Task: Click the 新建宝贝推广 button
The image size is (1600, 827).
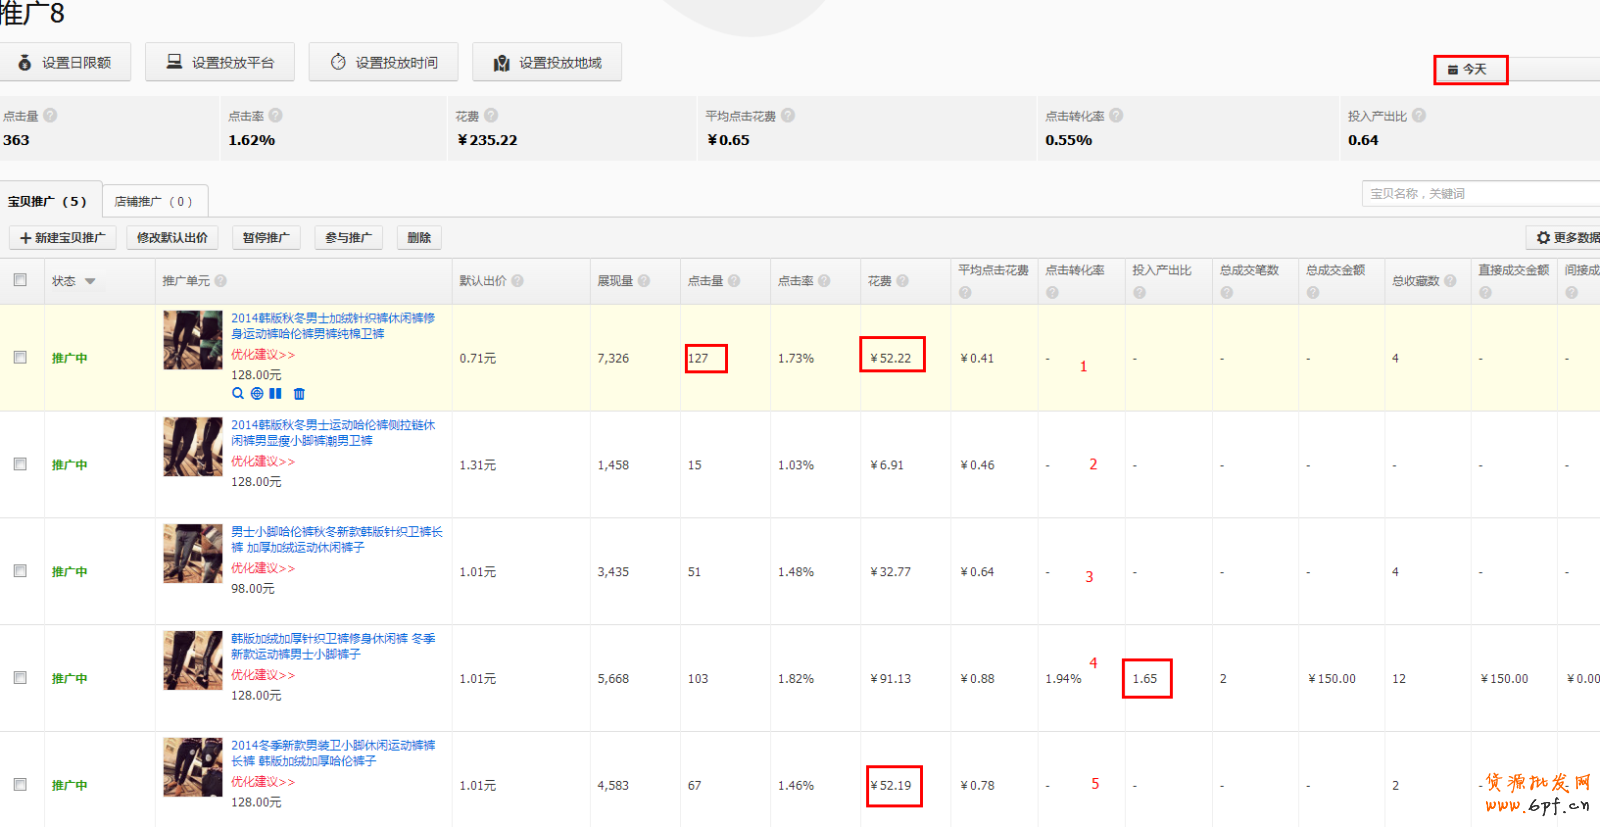Action: tap(62, 238)
